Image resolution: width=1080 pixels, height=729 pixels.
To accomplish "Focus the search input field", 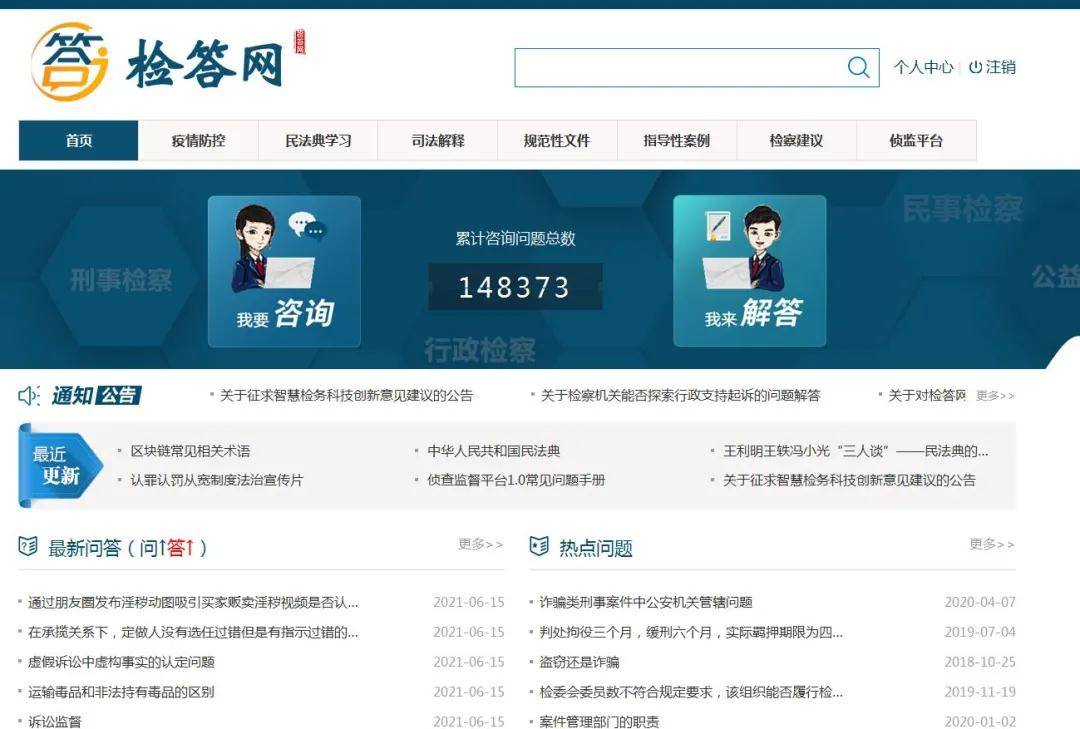I will point(680,67).
